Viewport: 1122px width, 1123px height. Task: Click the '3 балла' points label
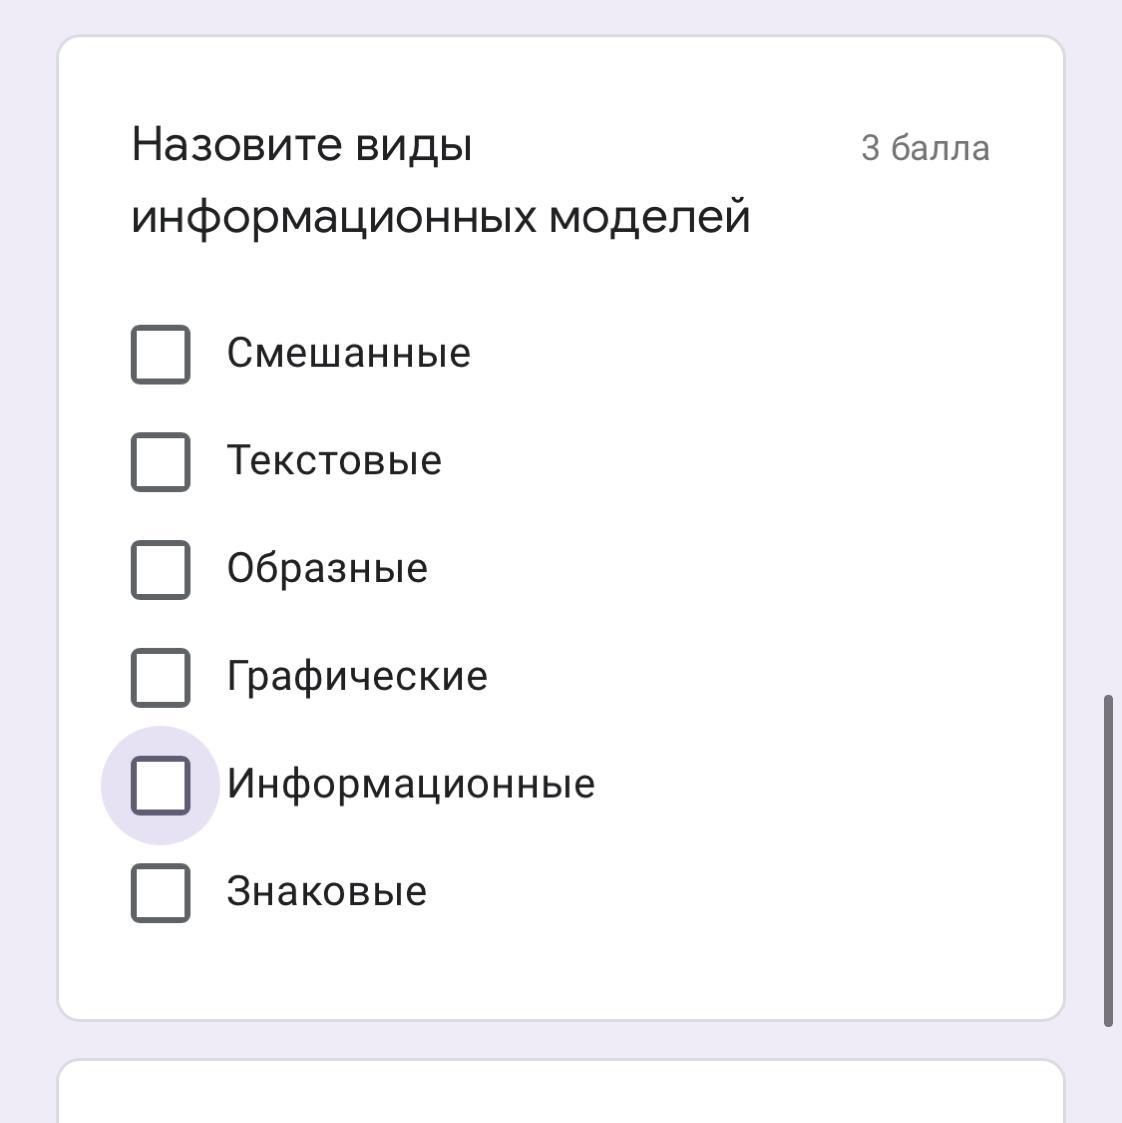[925, 149]
